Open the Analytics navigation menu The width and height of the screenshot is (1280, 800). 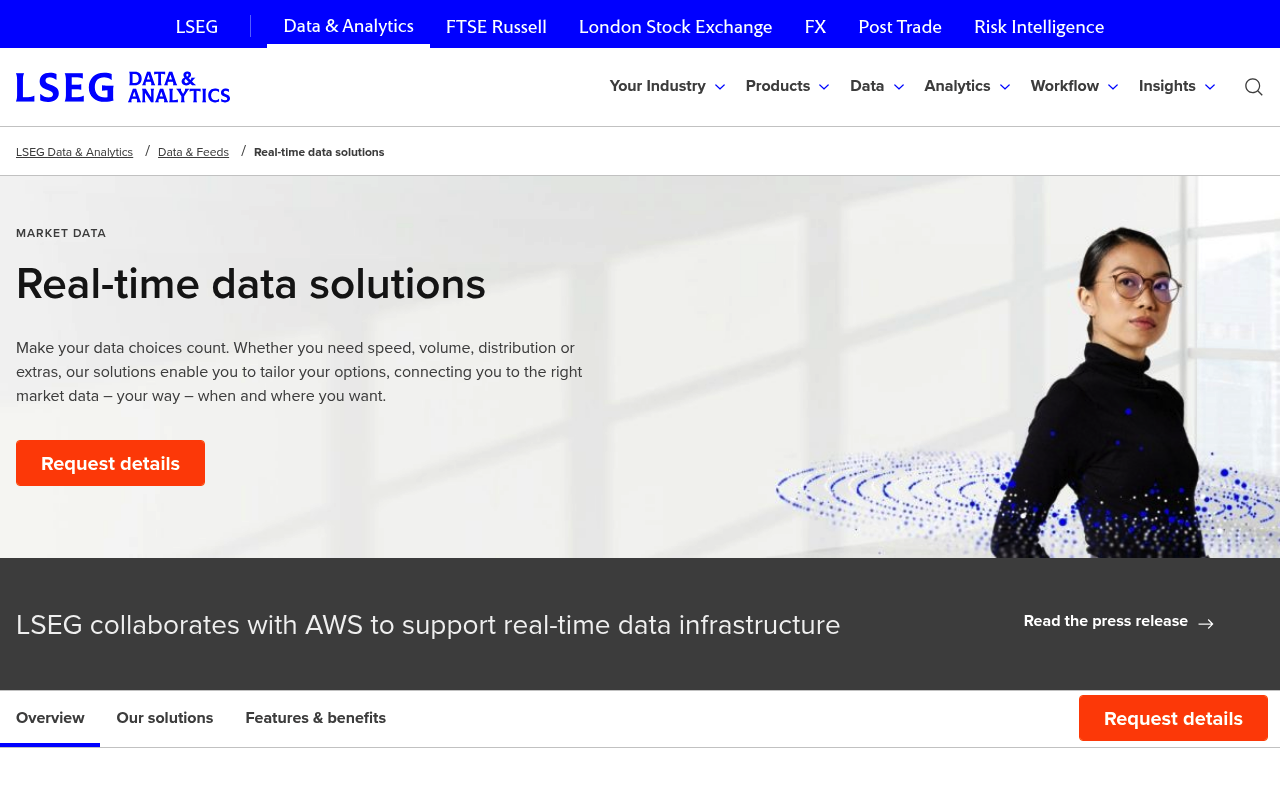click(957, 86)
